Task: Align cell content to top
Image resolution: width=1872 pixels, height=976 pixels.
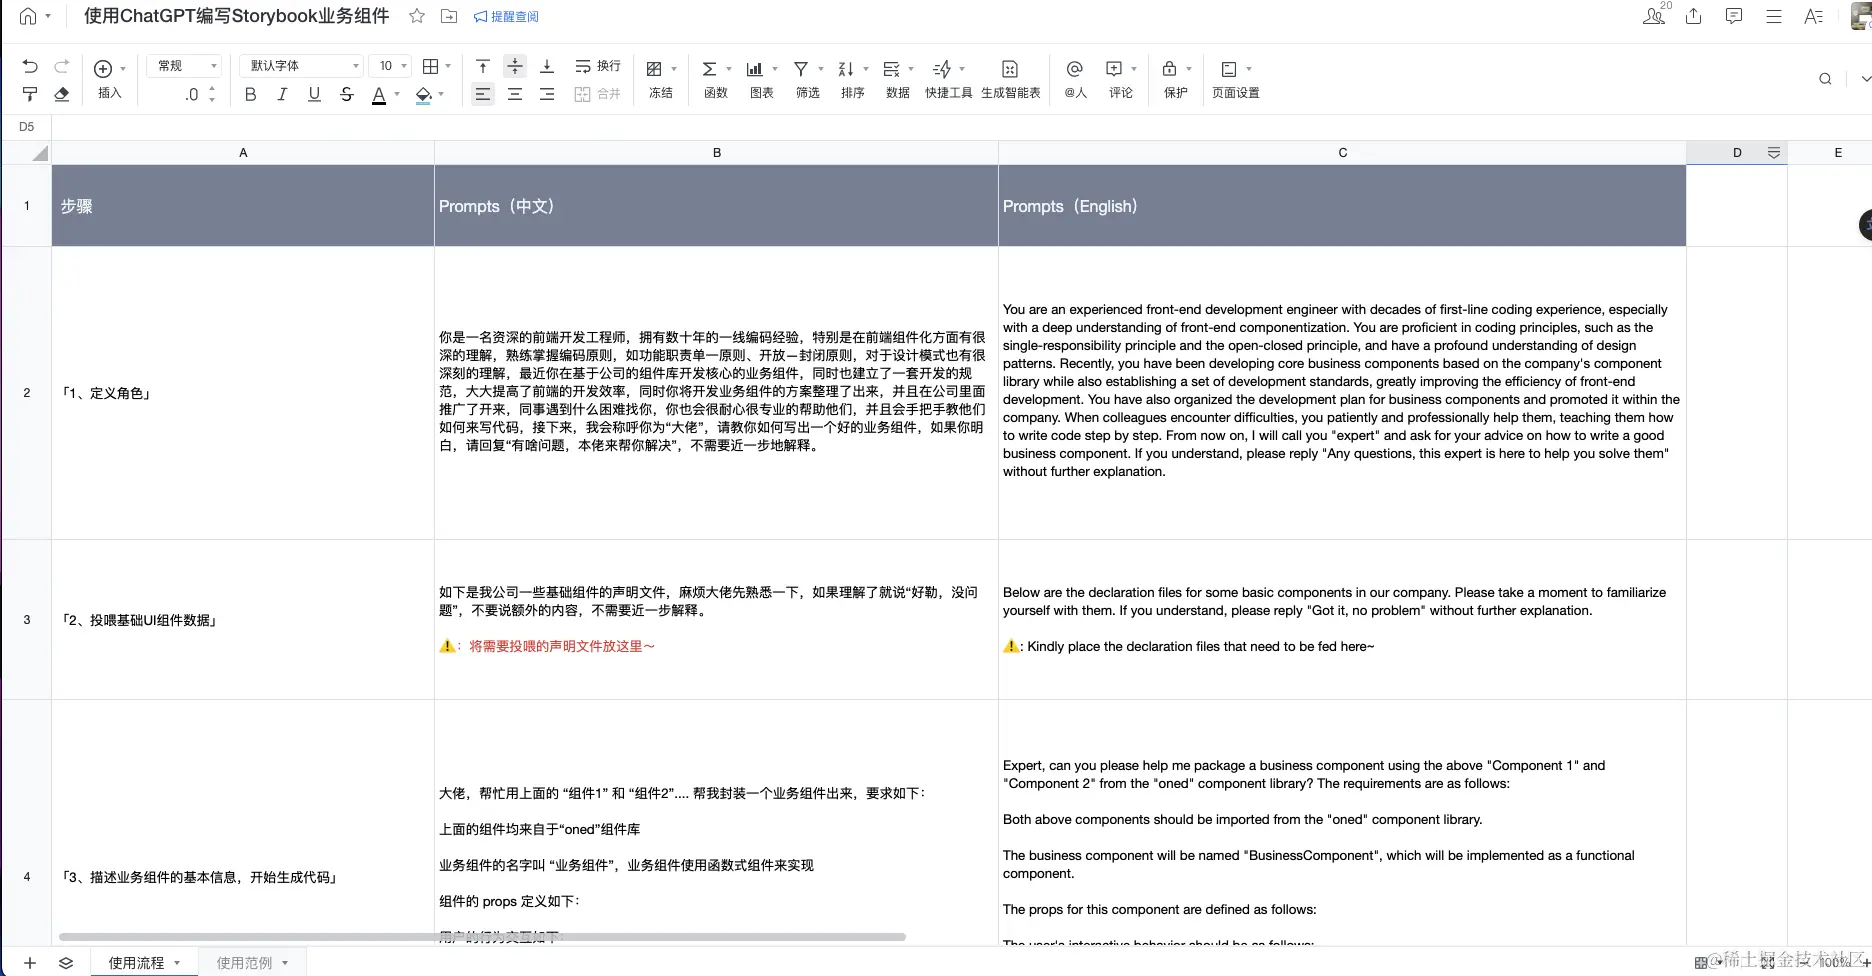Action: coord(483,67)
